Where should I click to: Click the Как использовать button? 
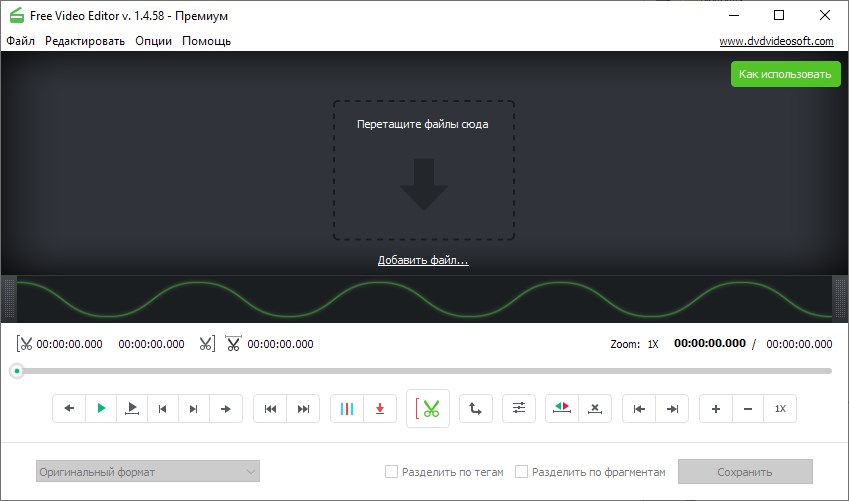785,74
